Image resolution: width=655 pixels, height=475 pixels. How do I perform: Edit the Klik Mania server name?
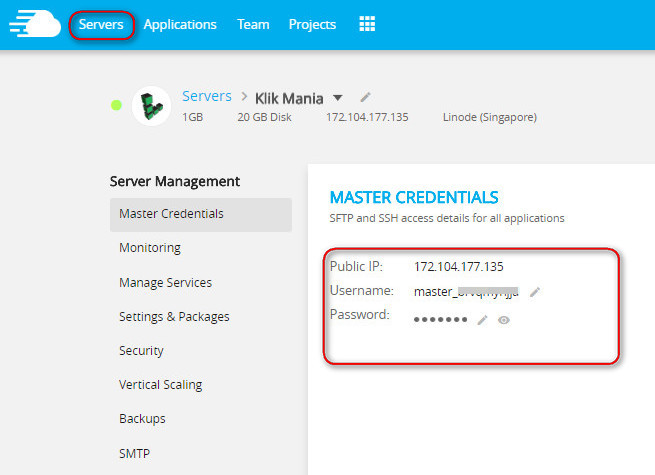tap(366, 97)
